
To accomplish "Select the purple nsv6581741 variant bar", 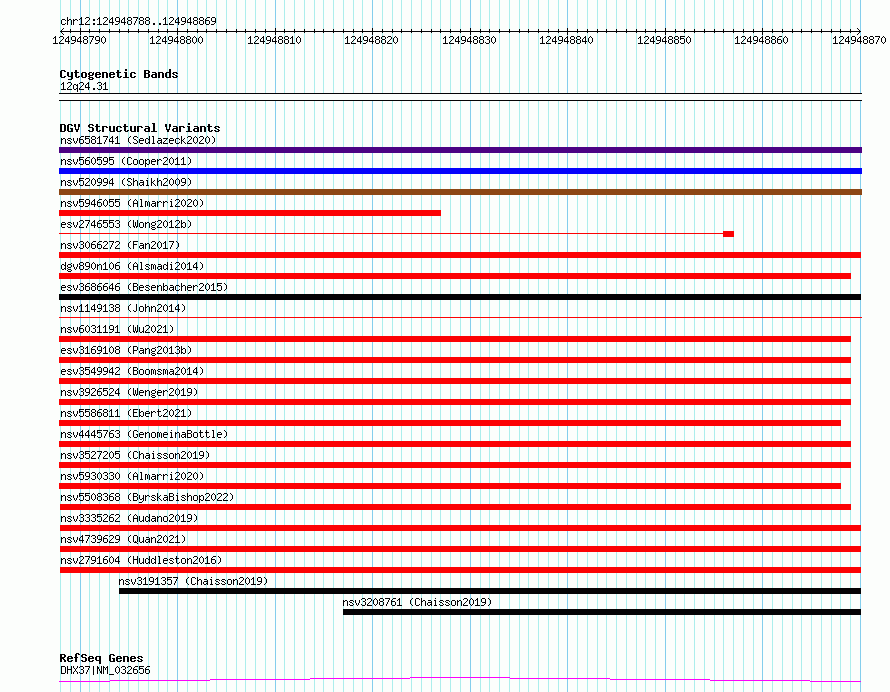I will pos(460,150).
